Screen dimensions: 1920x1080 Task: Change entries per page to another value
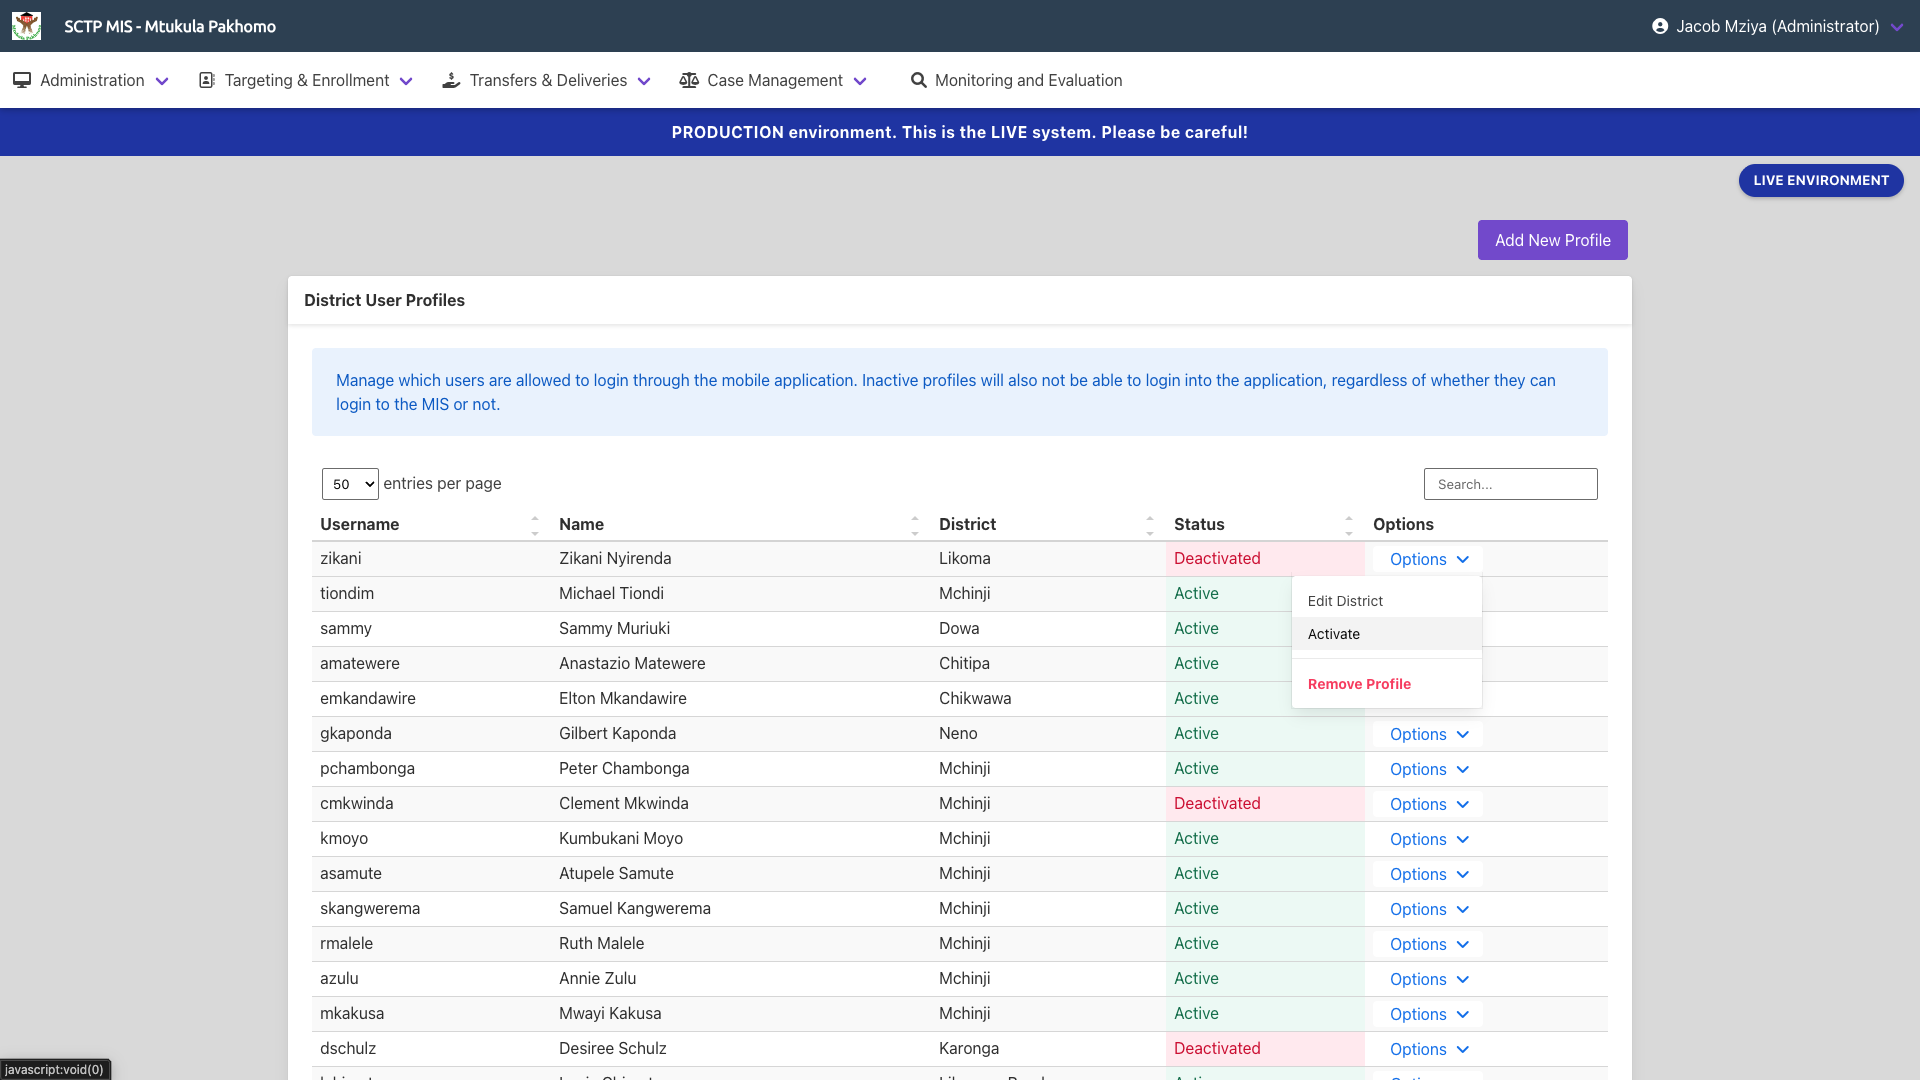[350, 483]
